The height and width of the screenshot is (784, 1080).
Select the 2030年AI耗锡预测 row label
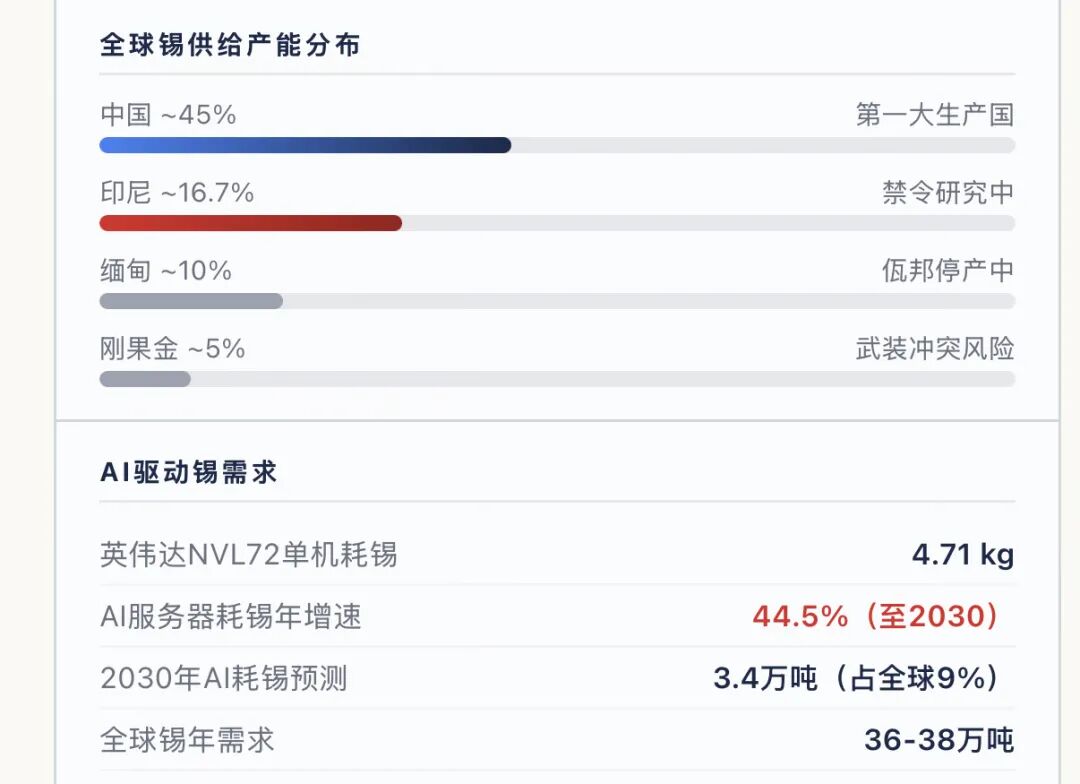click(x=223, y=678)
